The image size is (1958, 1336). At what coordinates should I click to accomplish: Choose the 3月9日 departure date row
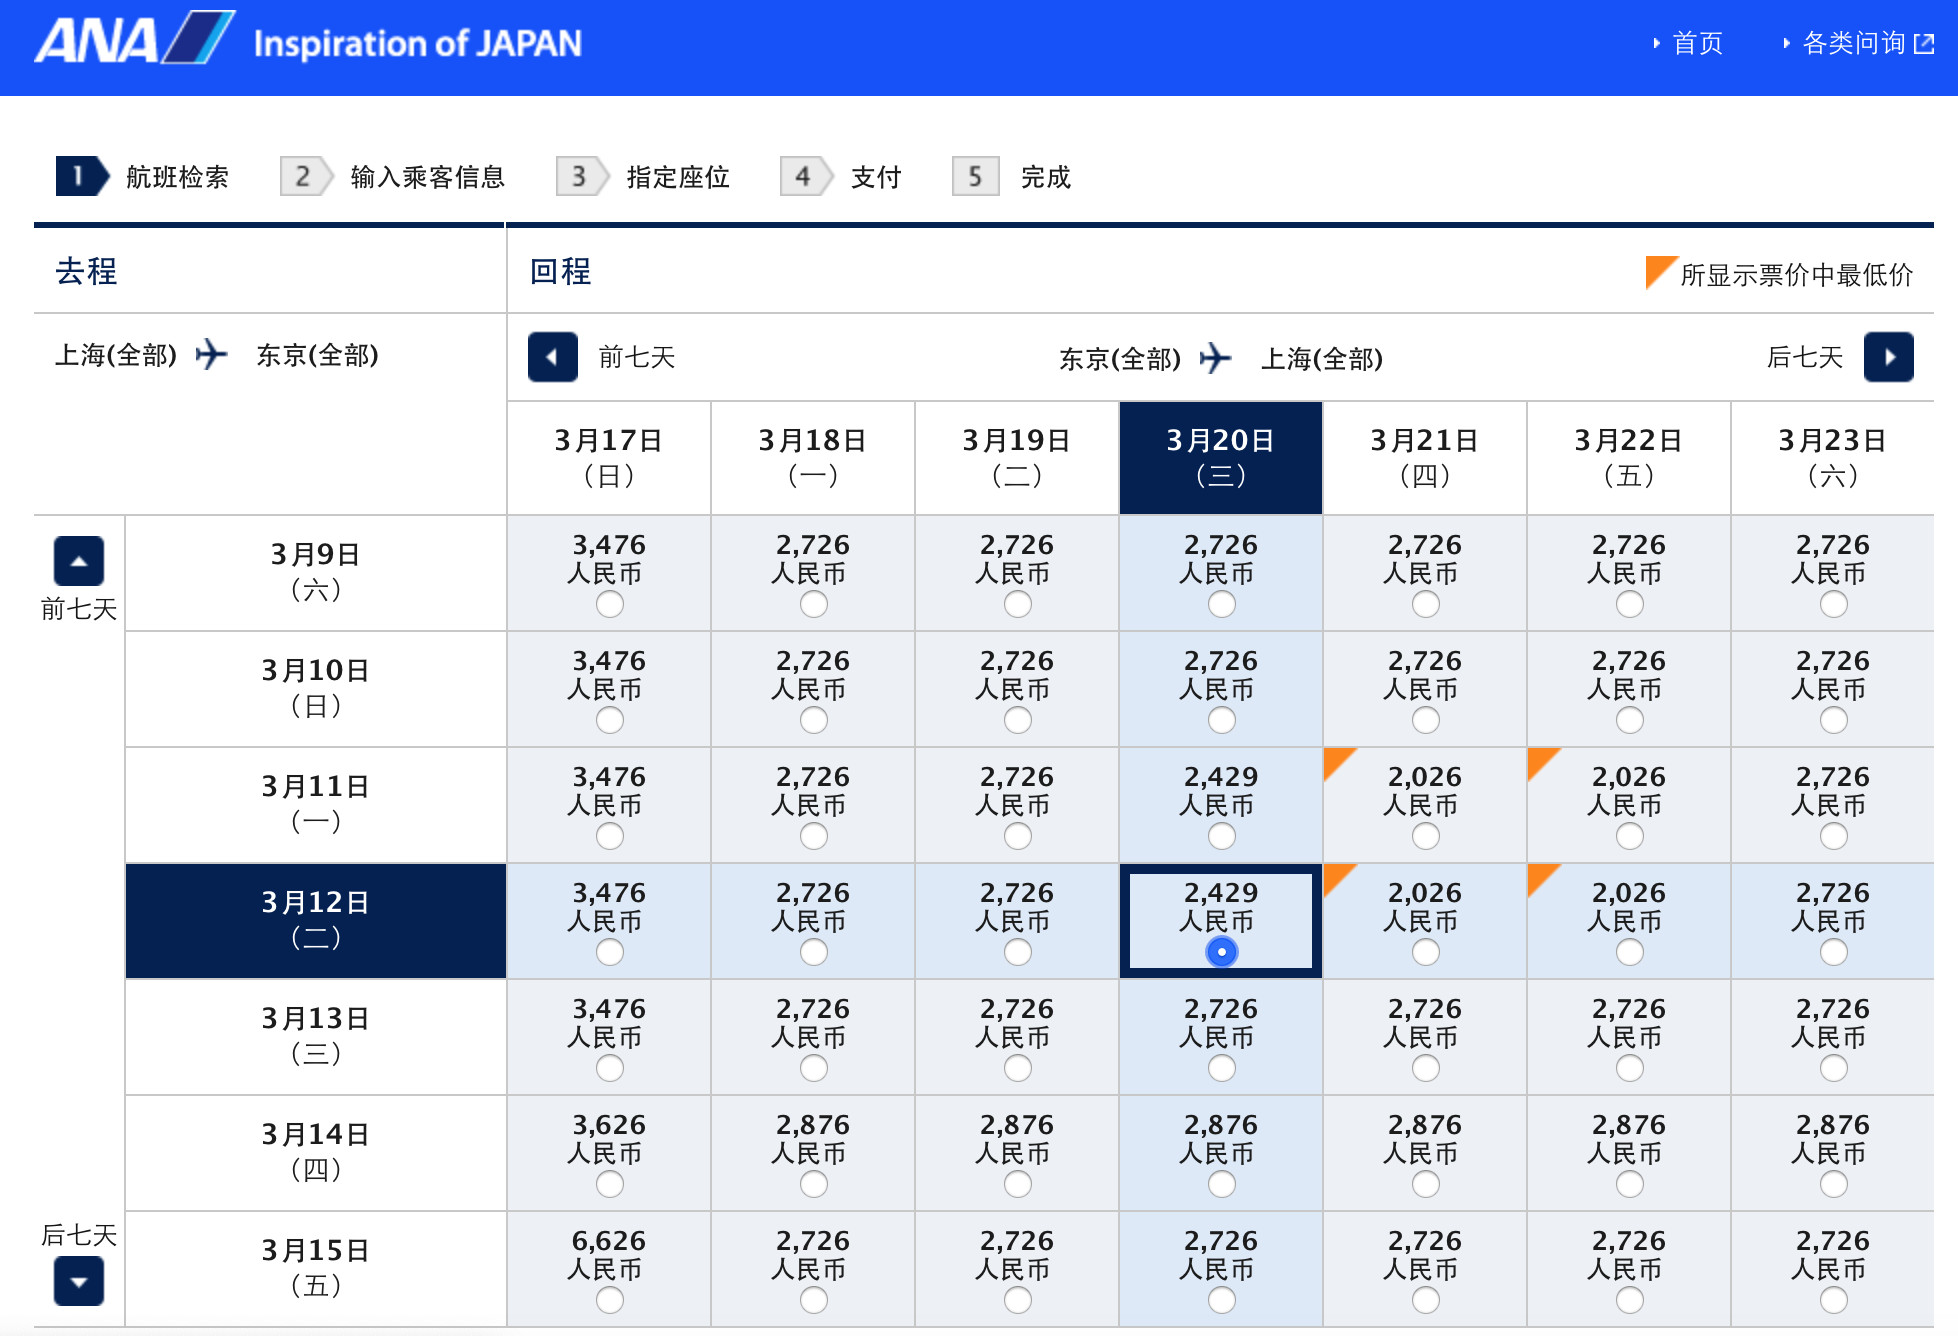point(315,572)
